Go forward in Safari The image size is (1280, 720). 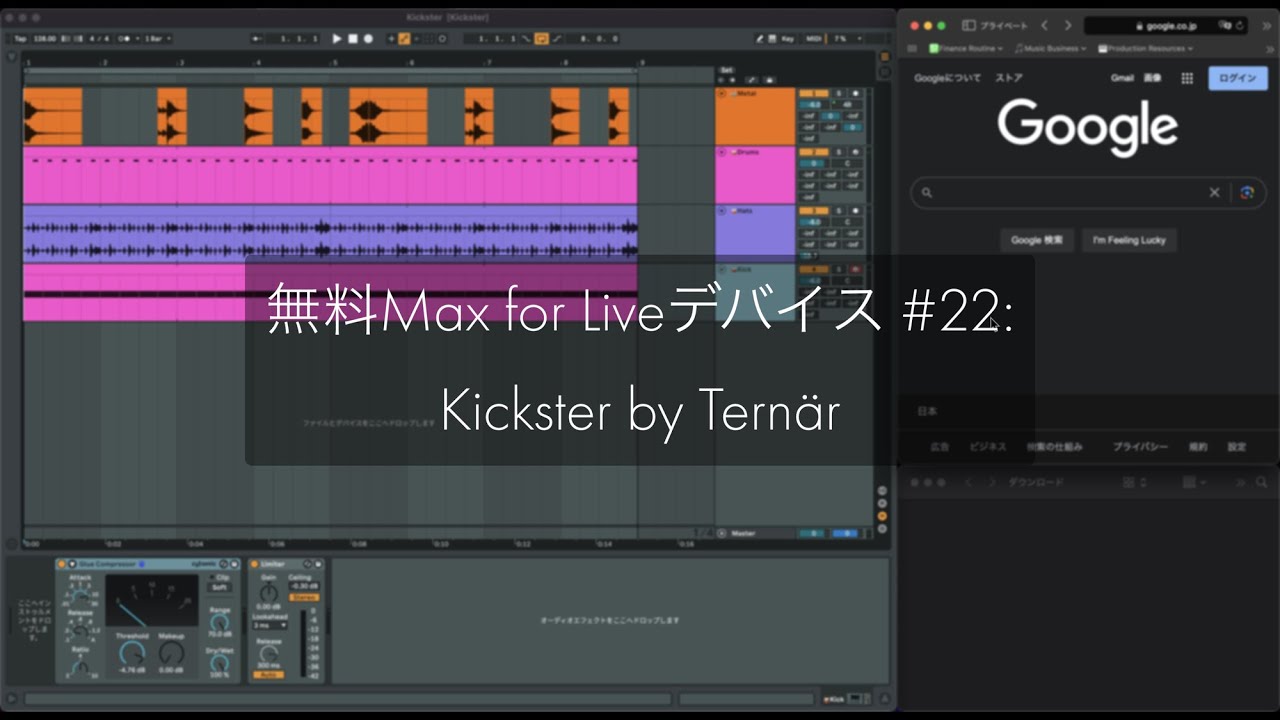click(1068, 25)
